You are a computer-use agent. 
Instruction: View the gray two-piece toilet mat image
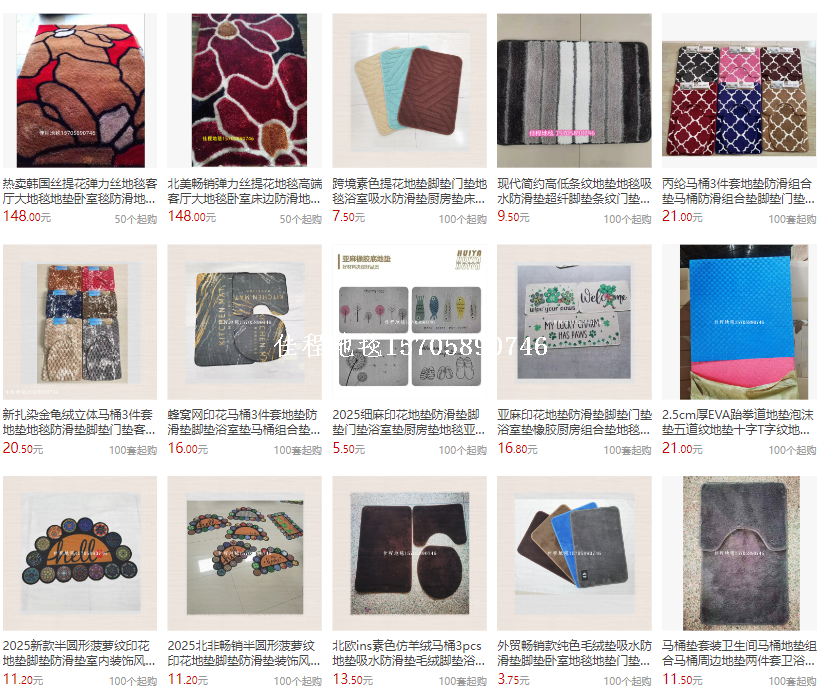[739, 553]
